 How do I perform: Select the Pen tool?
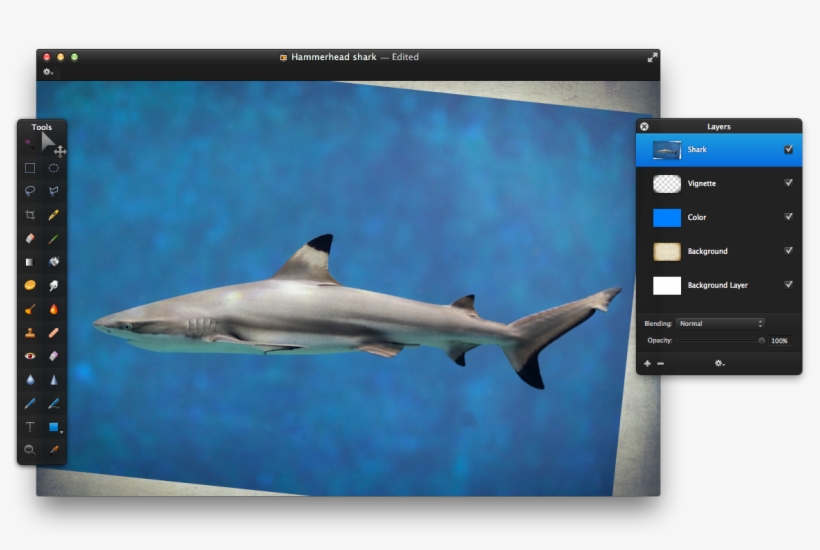pyautogui.click(x=30, y=404)
